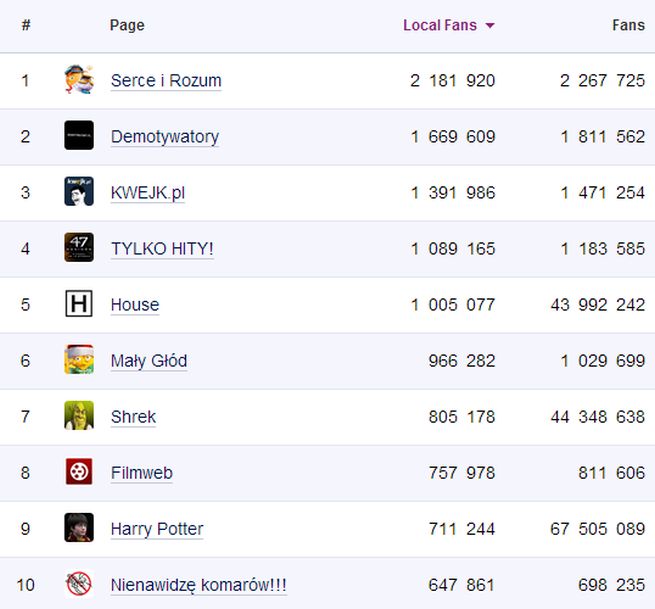Click the Page column header
Image resolution: width=655 pixels, height=609 pixels.
click(127, 25)
